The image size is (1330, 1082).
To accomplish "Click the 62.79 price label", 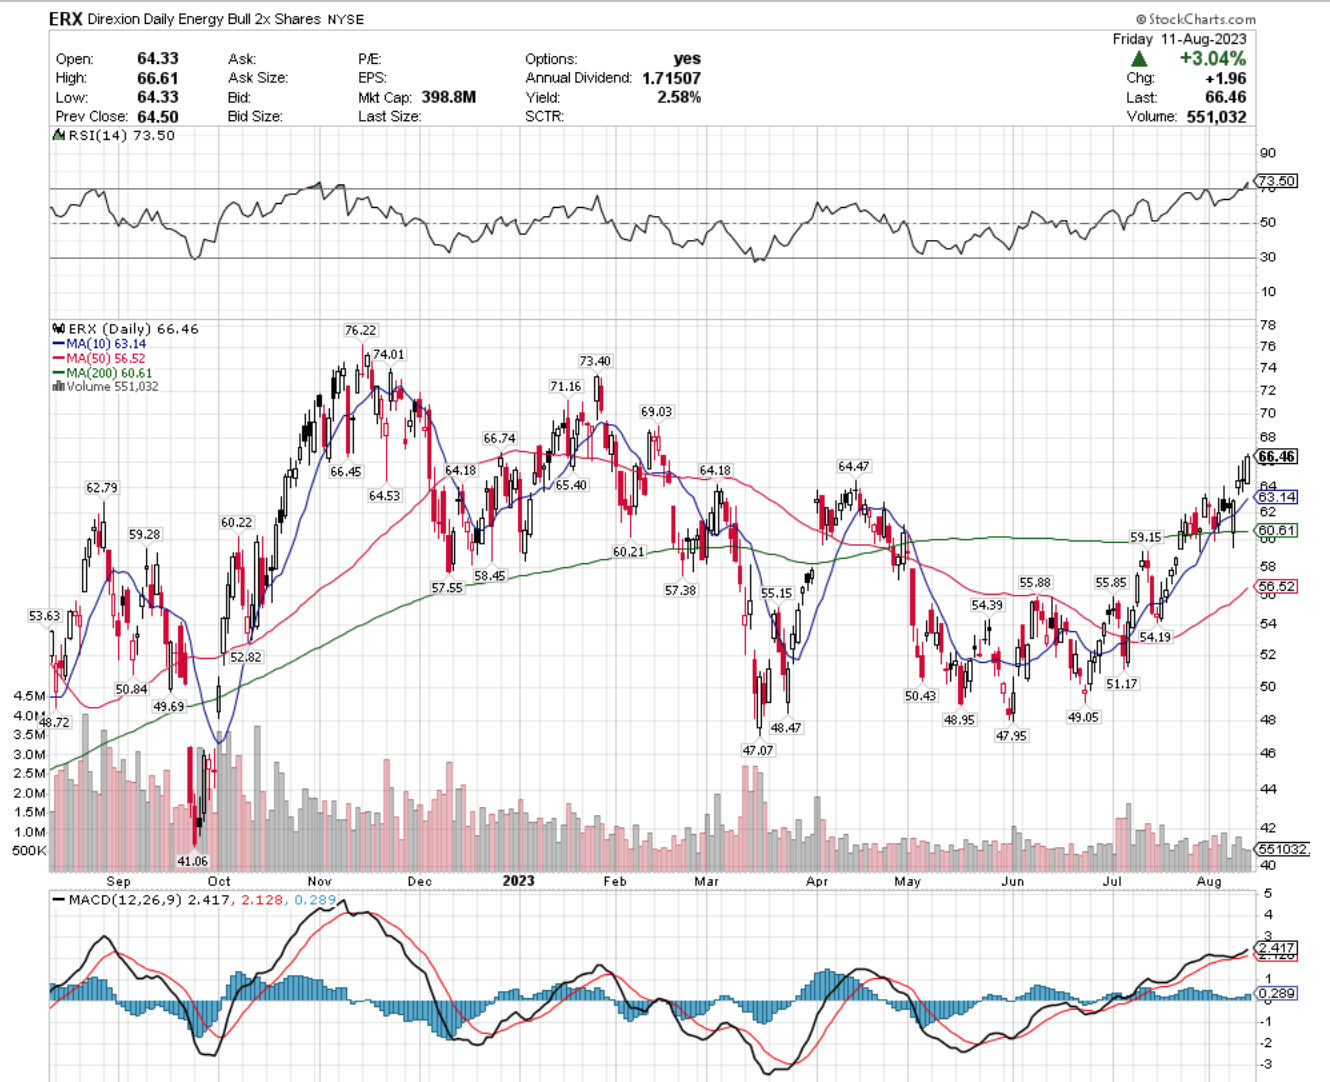I will (x=101, y=488).
